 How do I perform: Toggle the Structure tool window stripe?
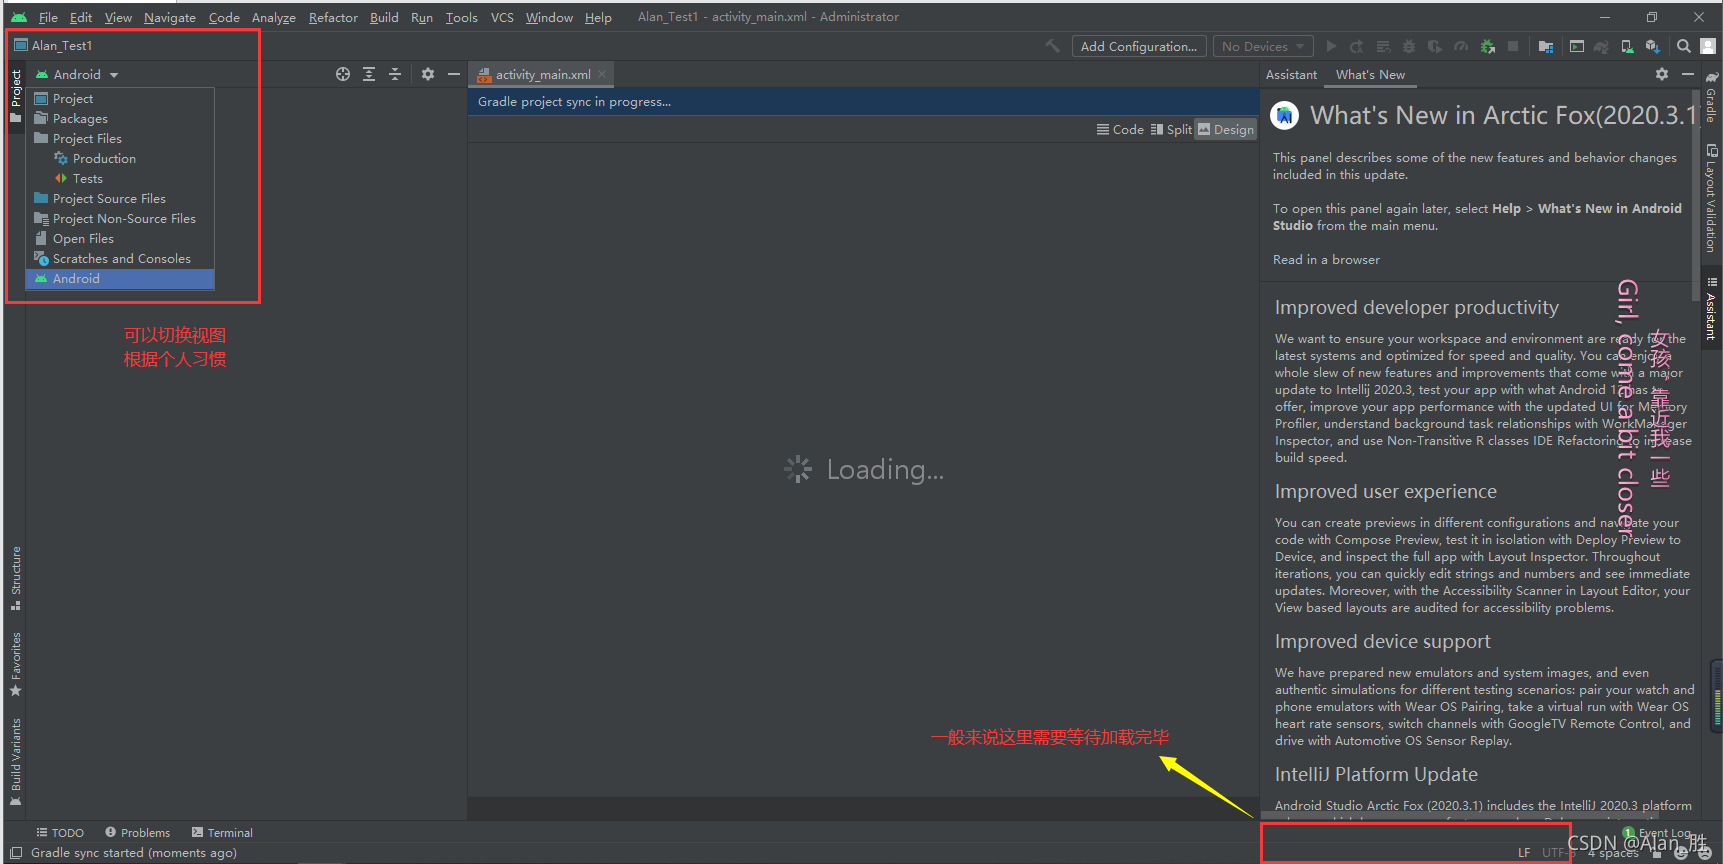(x=15, y=578)
